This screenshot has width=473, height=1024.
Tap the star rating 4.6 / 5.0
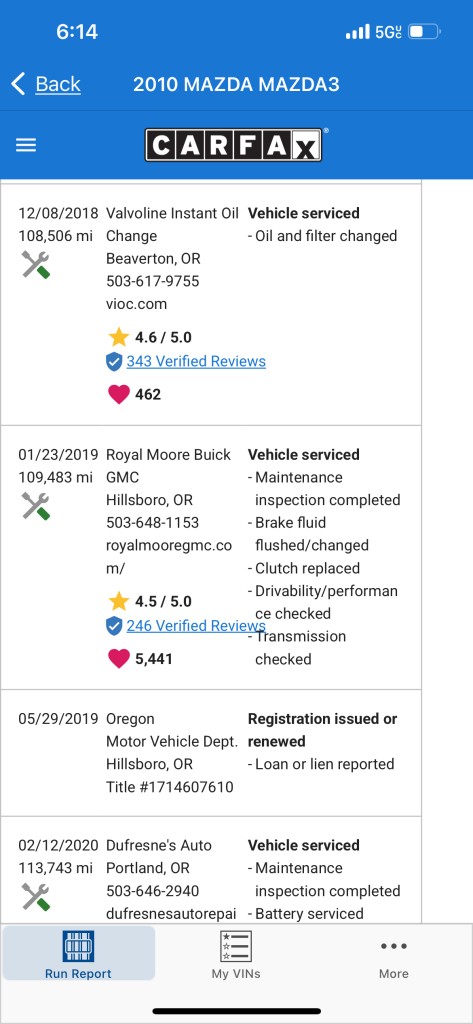click(x=150, y=338)
